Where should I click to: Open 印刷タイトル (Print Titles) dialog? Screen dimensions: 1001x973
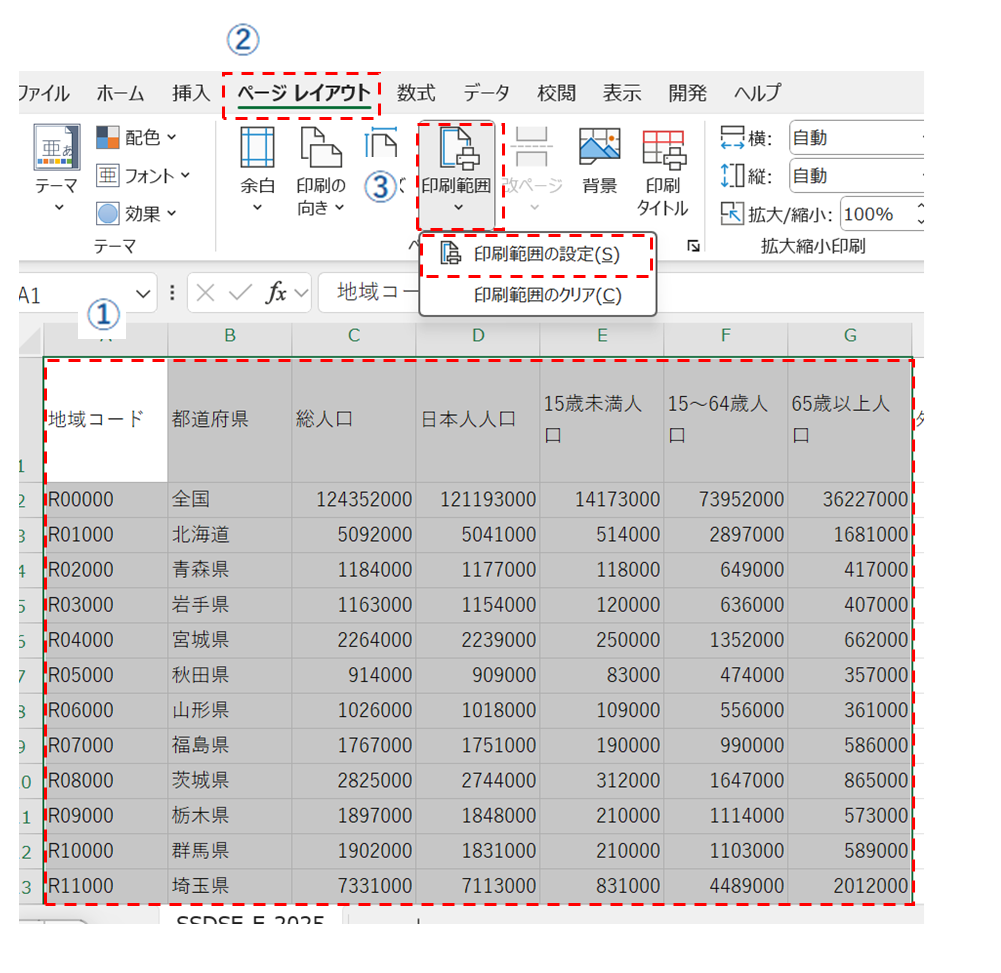tap(662, 168)
